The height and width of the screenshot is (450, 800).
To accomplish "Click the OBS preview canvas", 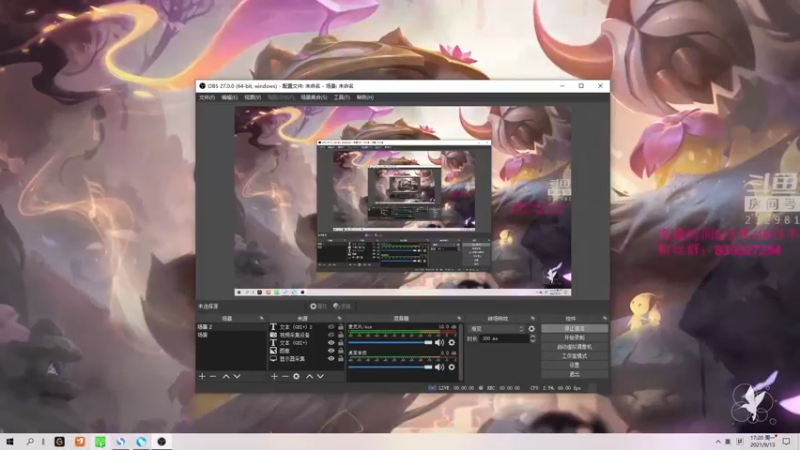I will (x=403, y=201).
